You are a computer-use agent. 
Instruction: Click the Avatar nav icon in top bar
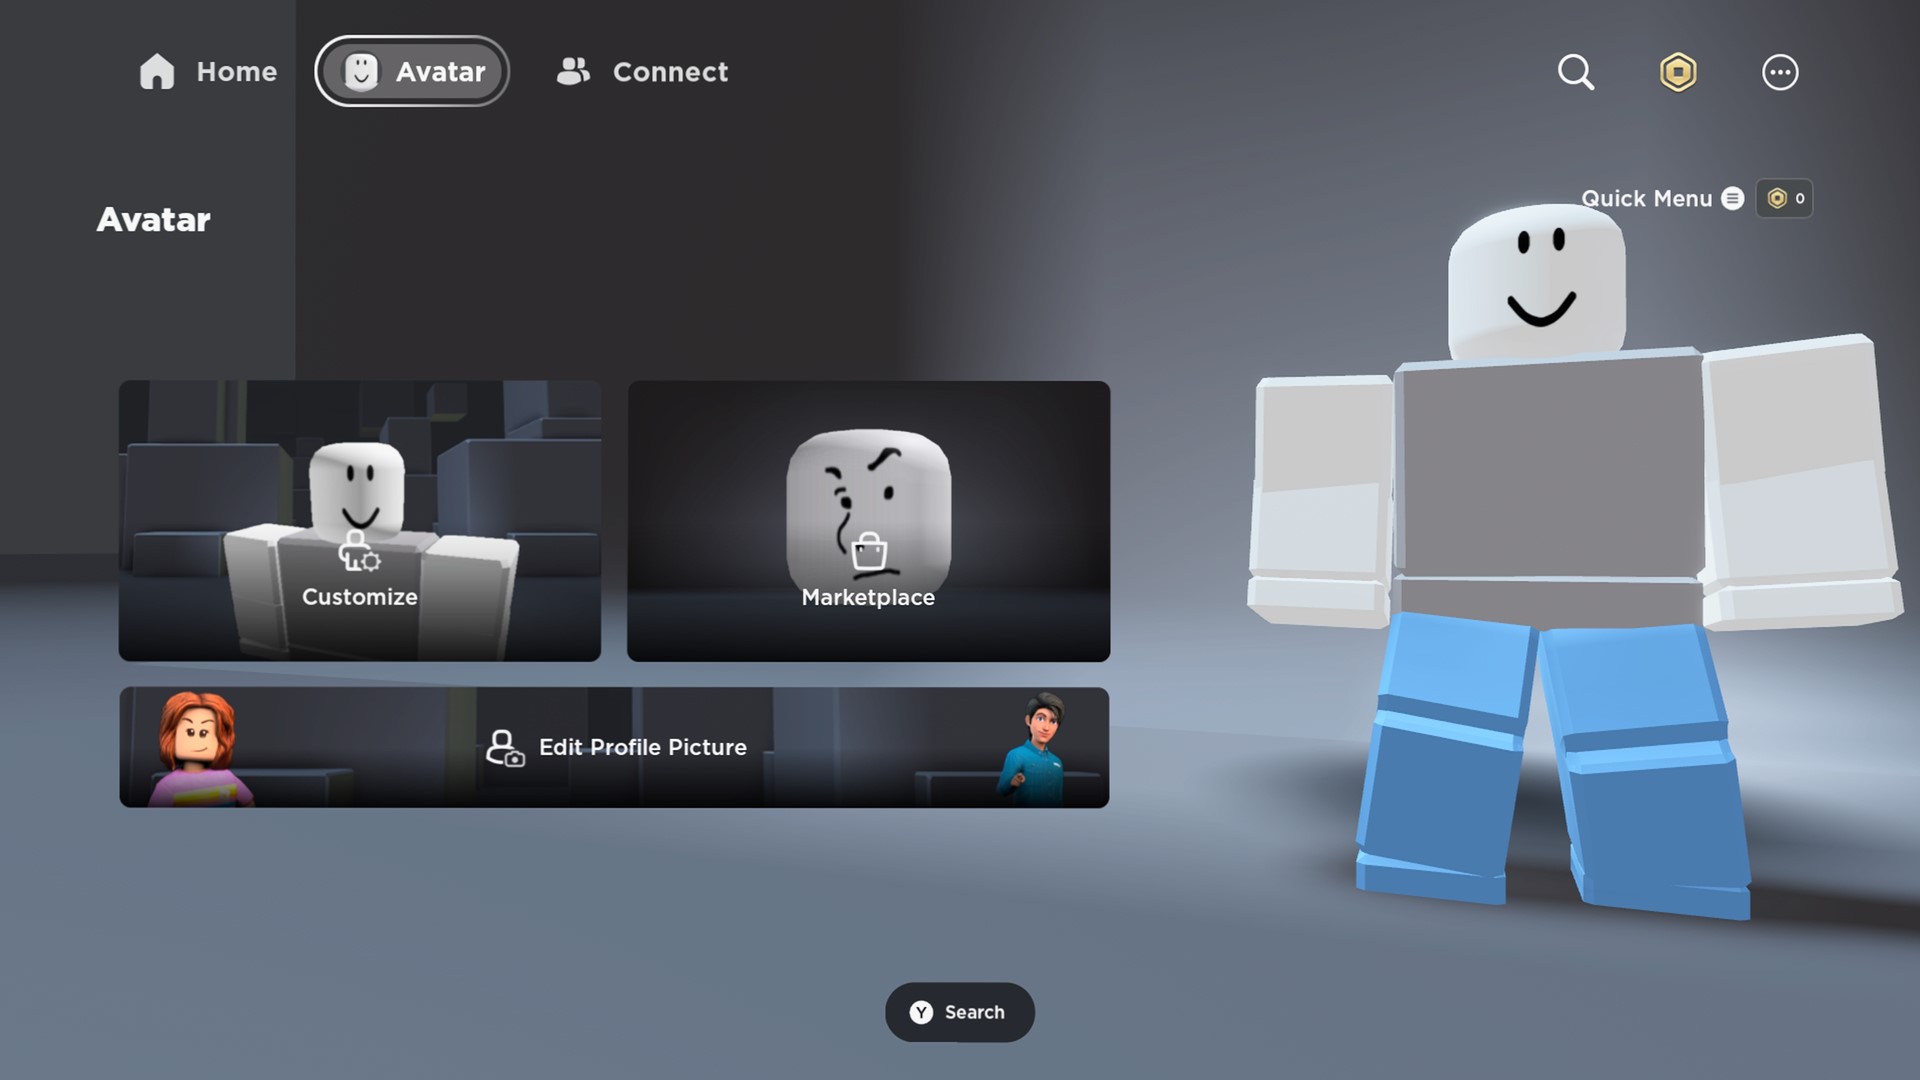(360, 70)
